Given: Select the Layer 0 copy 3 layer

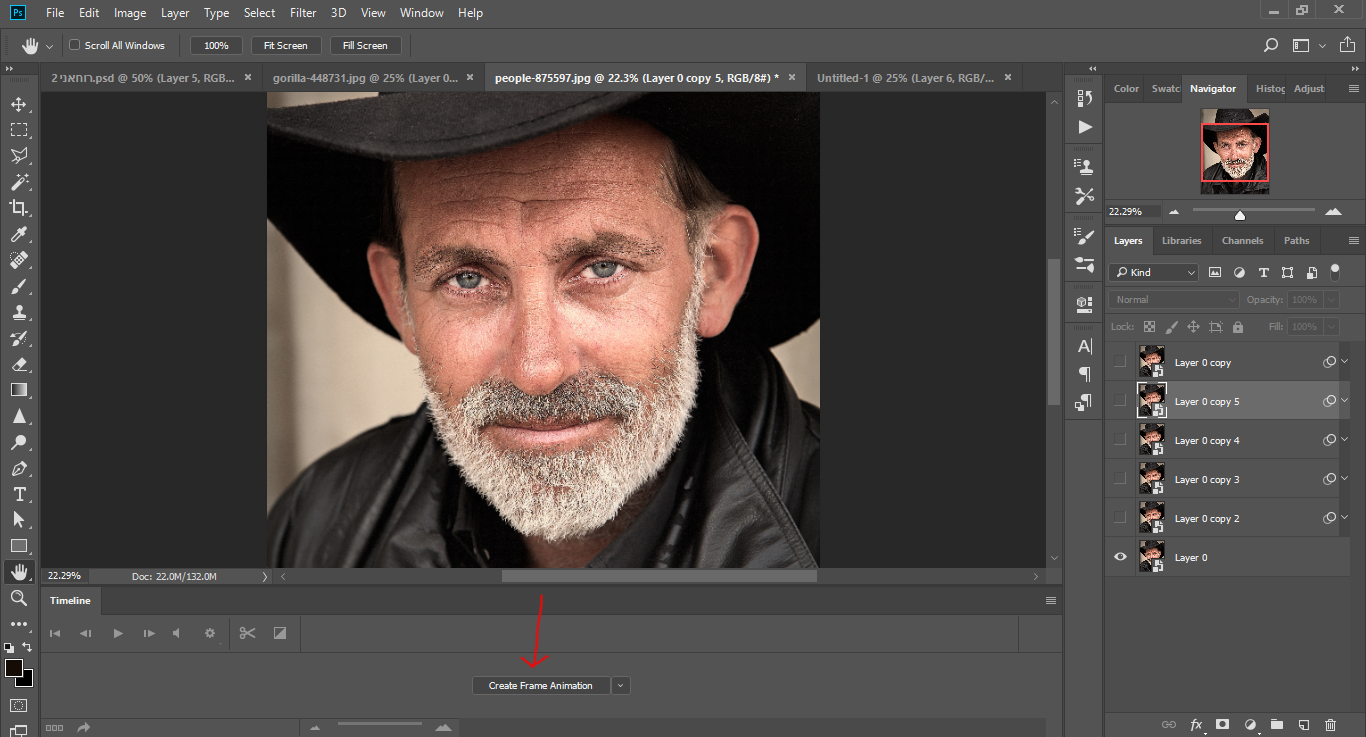Looking at the screenshot, I should [x=1207, y=480].
